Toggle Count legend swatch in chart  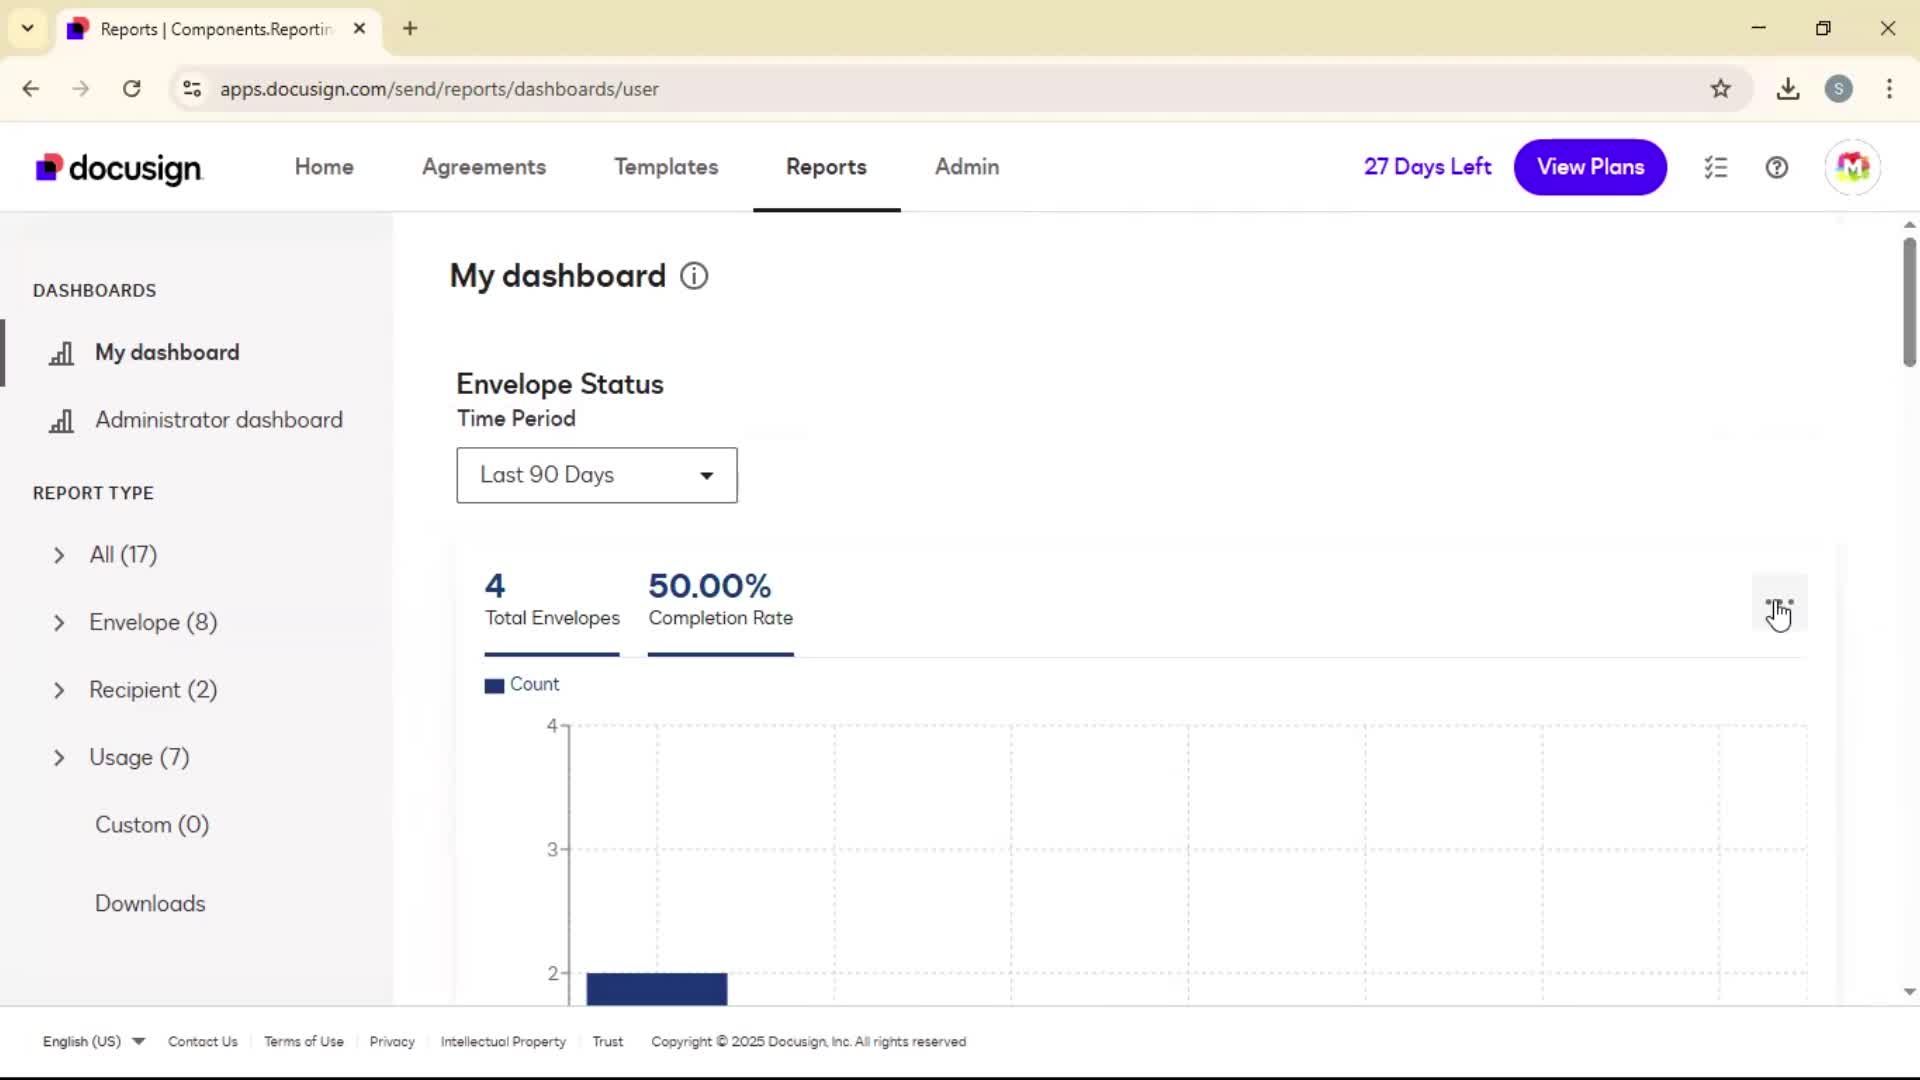click(x=494, y=686)
